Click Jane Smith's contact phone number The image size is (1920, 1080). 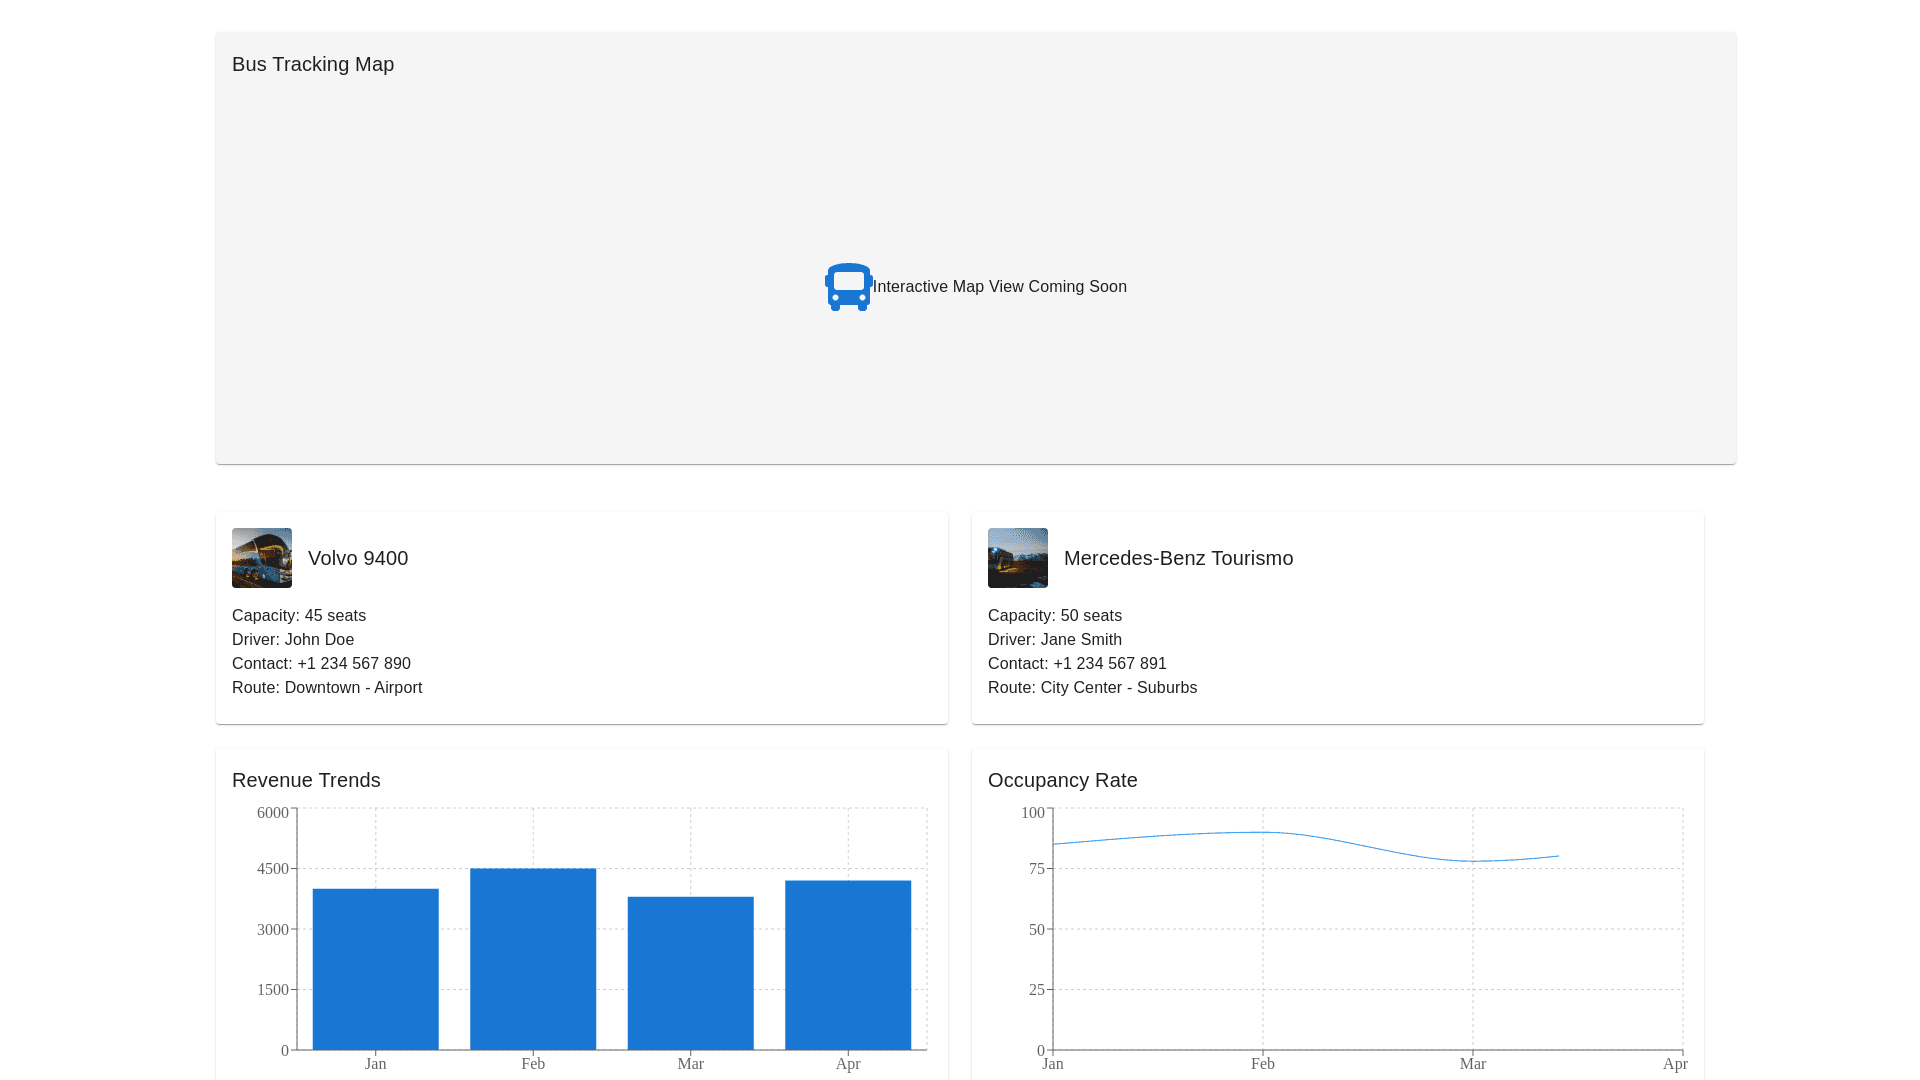point(1109,664)
